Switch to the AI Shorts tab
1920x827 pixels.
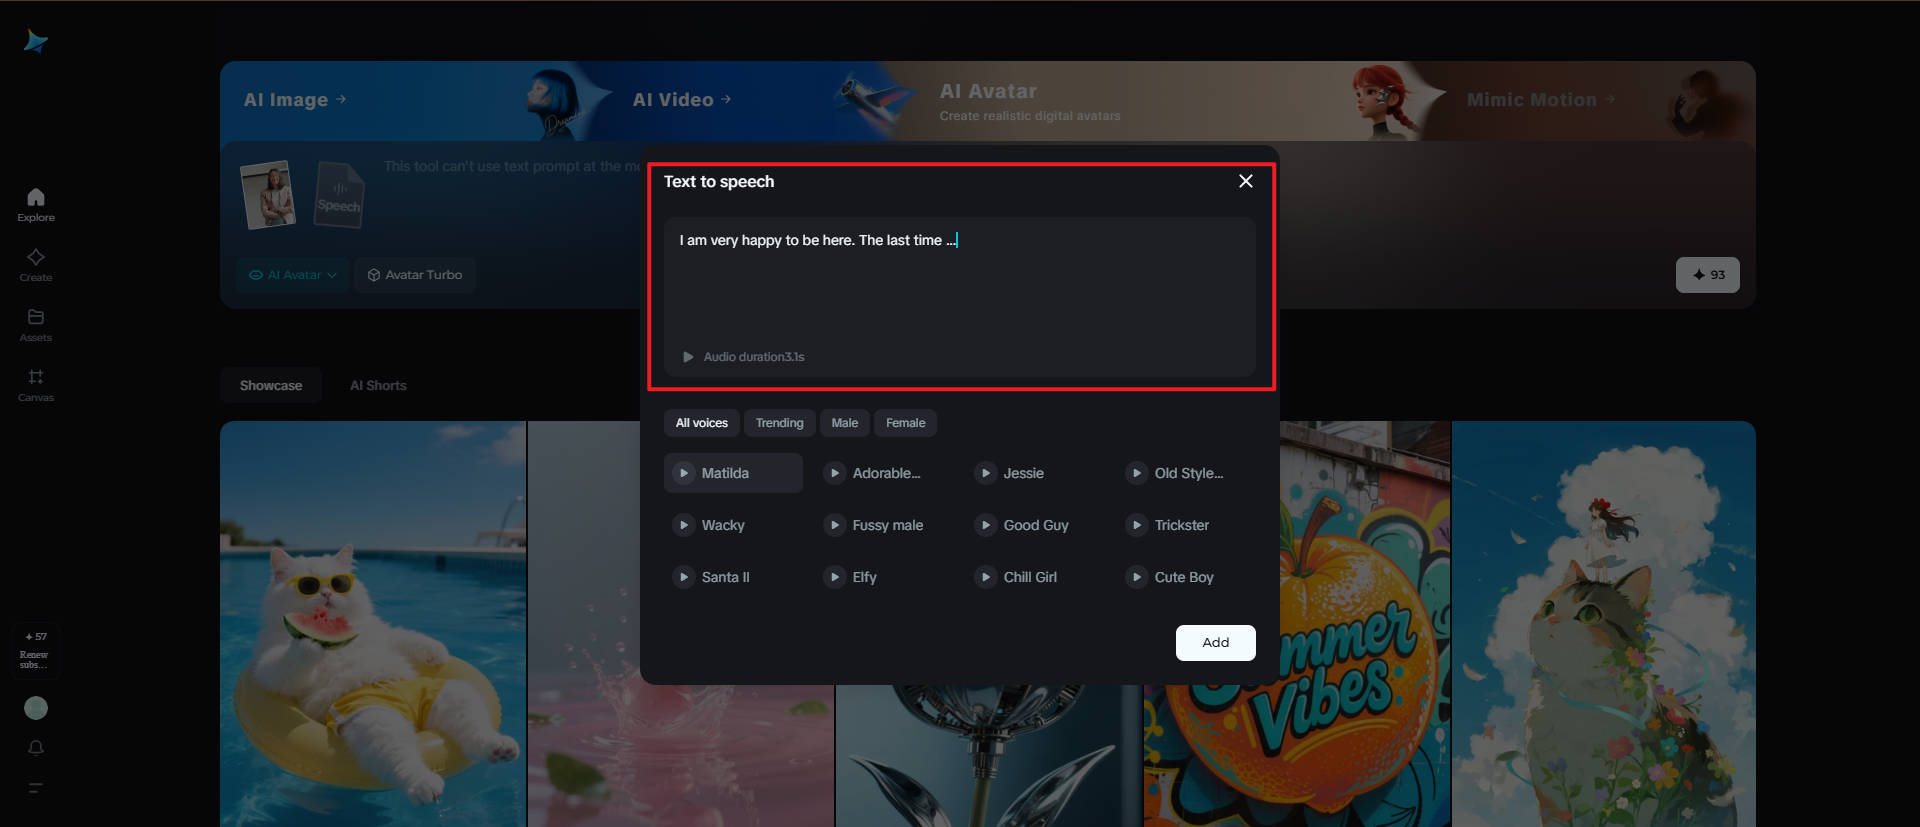[x=378, y=385]
